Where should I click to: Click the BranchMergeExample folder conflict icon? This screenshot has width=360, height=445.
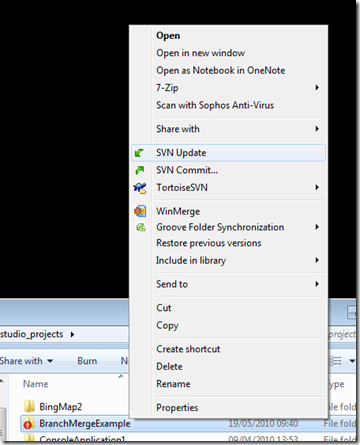coord(29,423)
